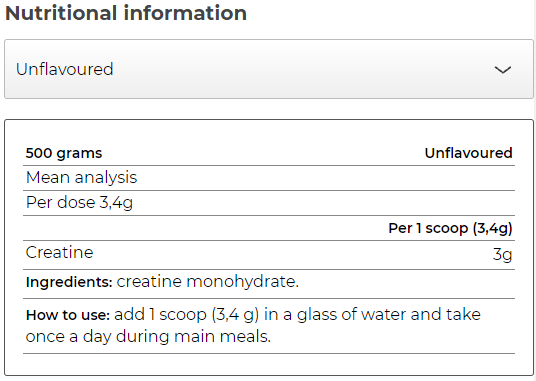536x381 pixels.
Task: Click the 3g creatine value
Action: (x=502, y=255)
